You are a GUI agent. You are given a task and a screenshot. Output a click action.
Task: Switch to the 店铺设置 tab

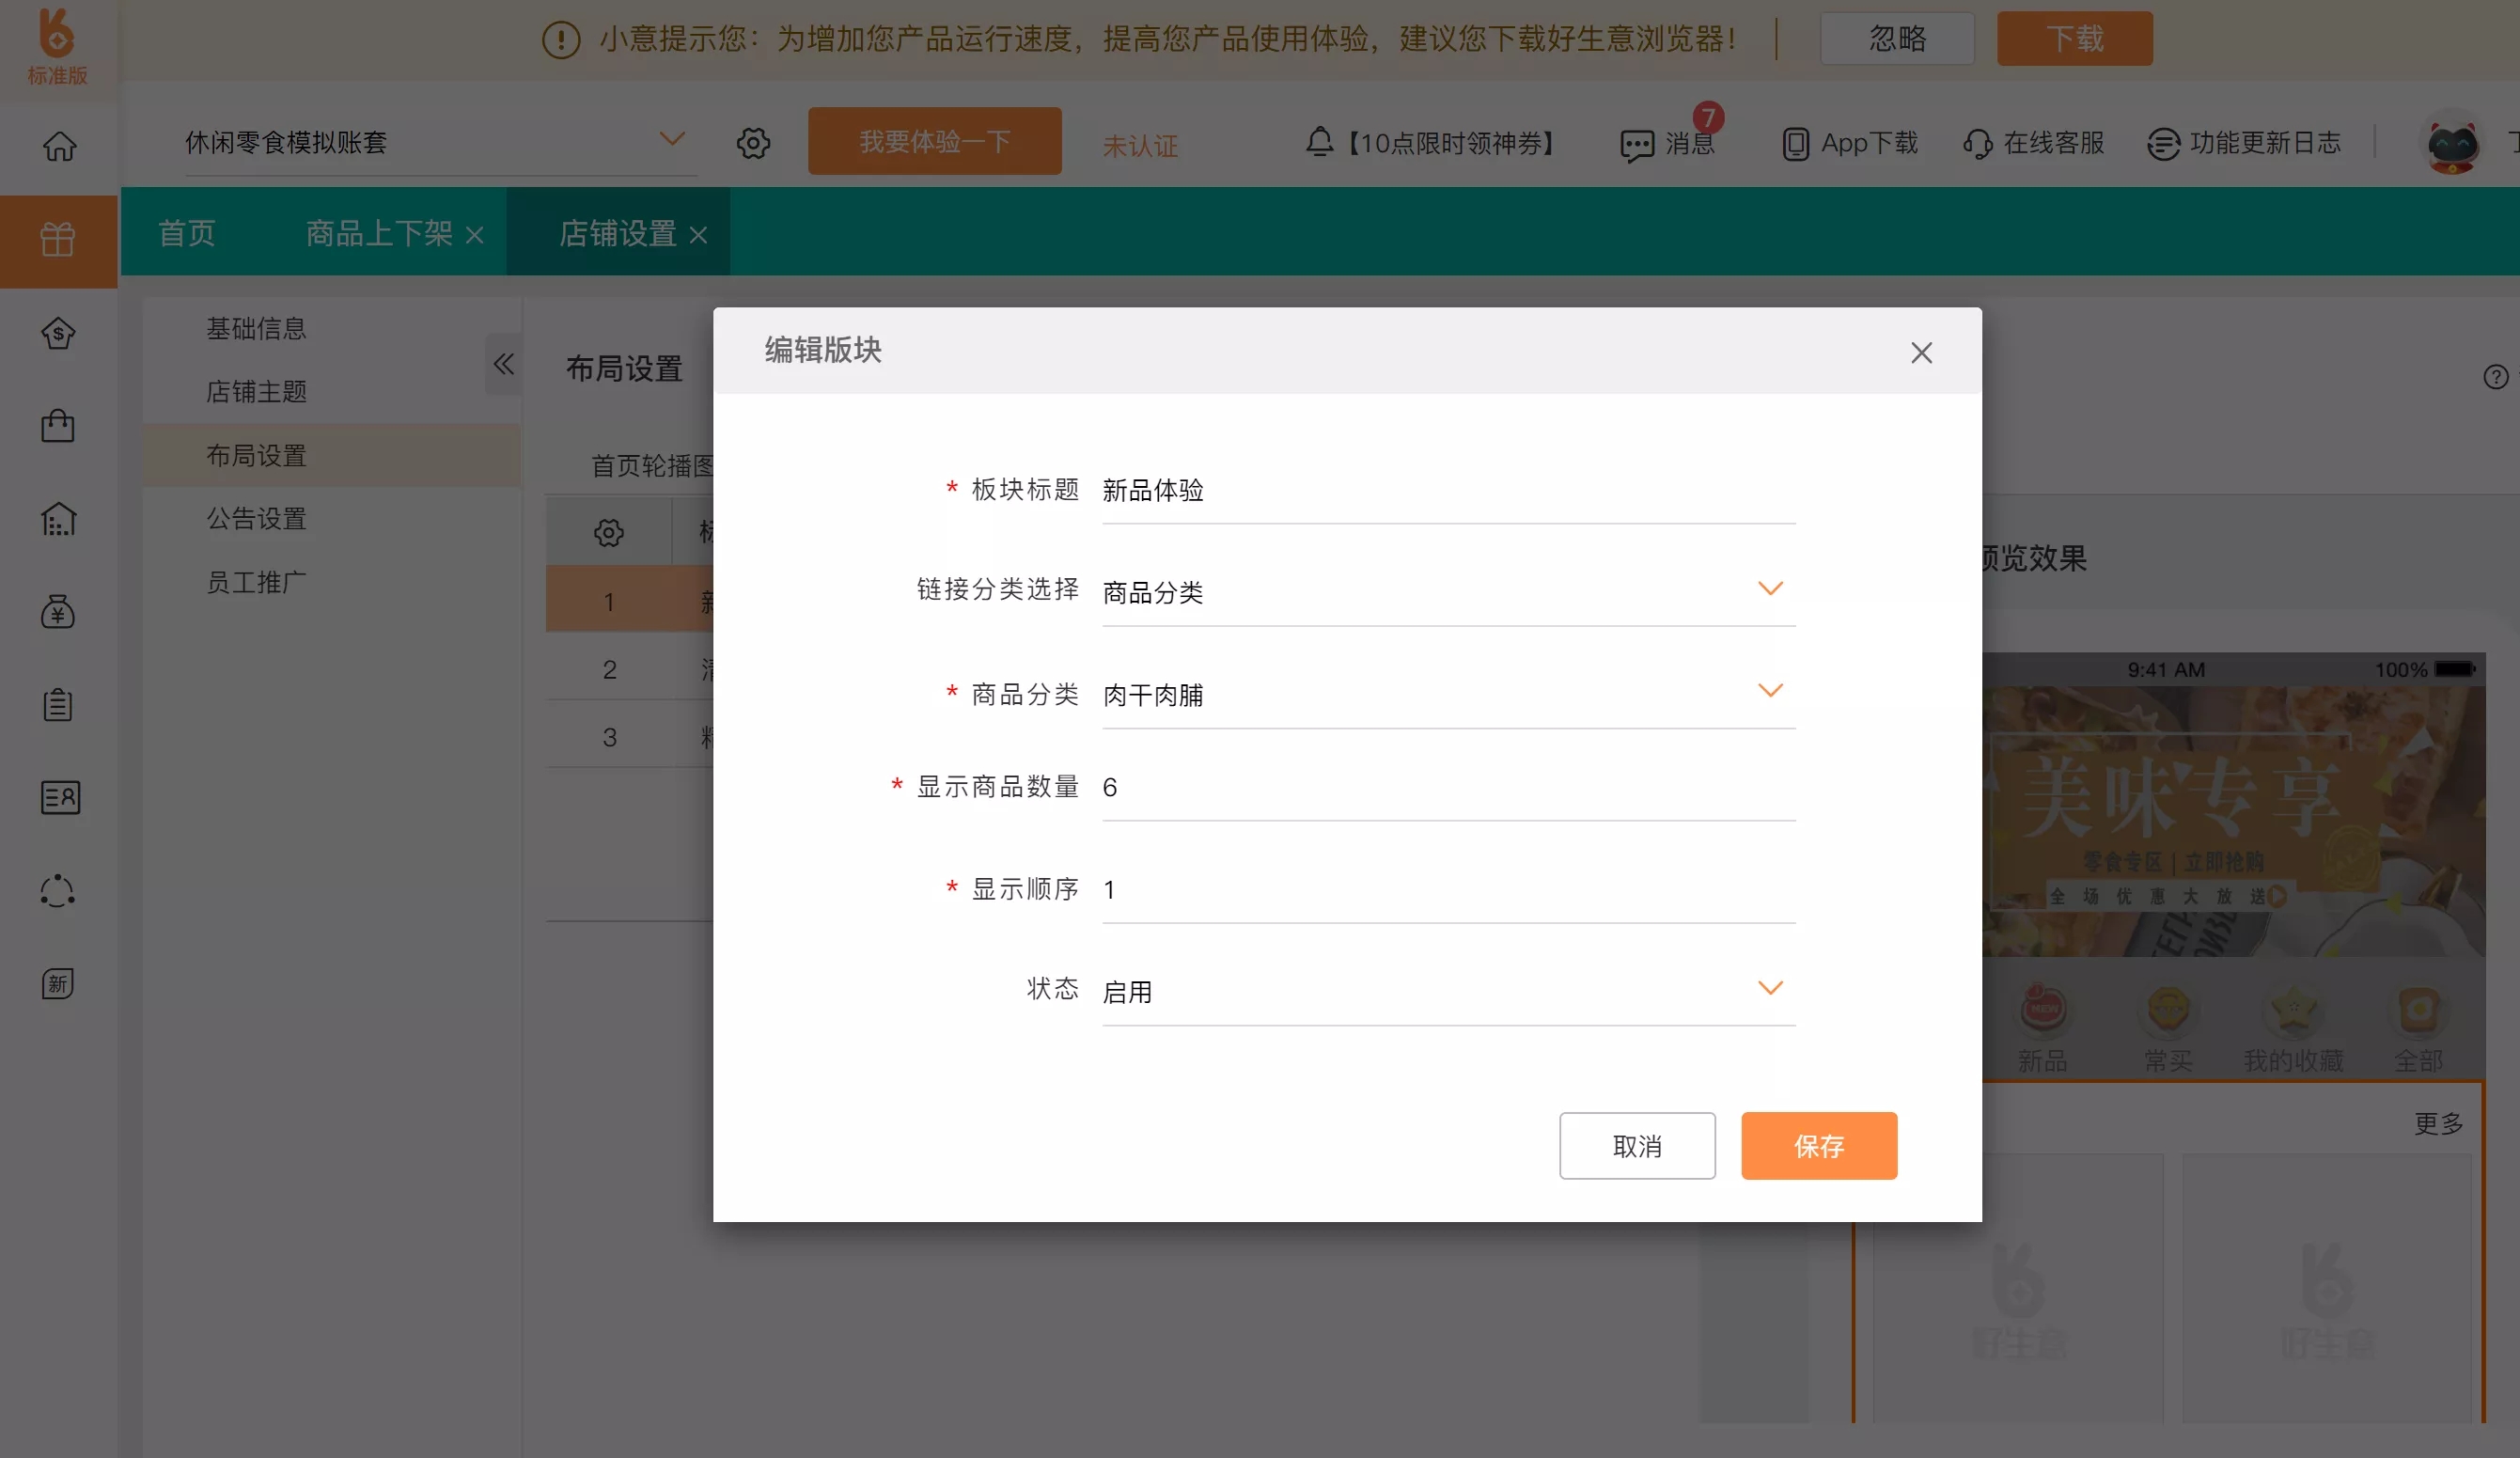[617, 233]
